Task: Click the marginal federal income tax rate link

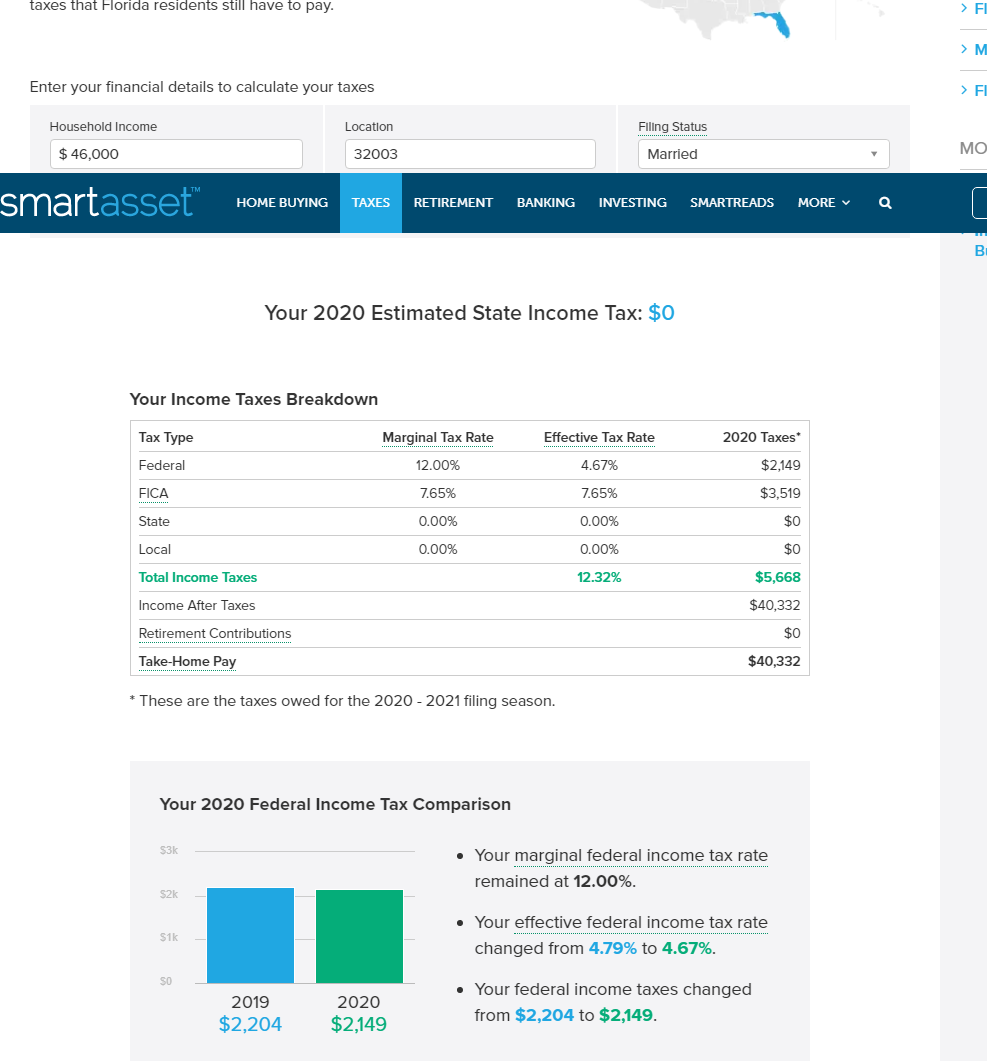Action: click(641, 855)
